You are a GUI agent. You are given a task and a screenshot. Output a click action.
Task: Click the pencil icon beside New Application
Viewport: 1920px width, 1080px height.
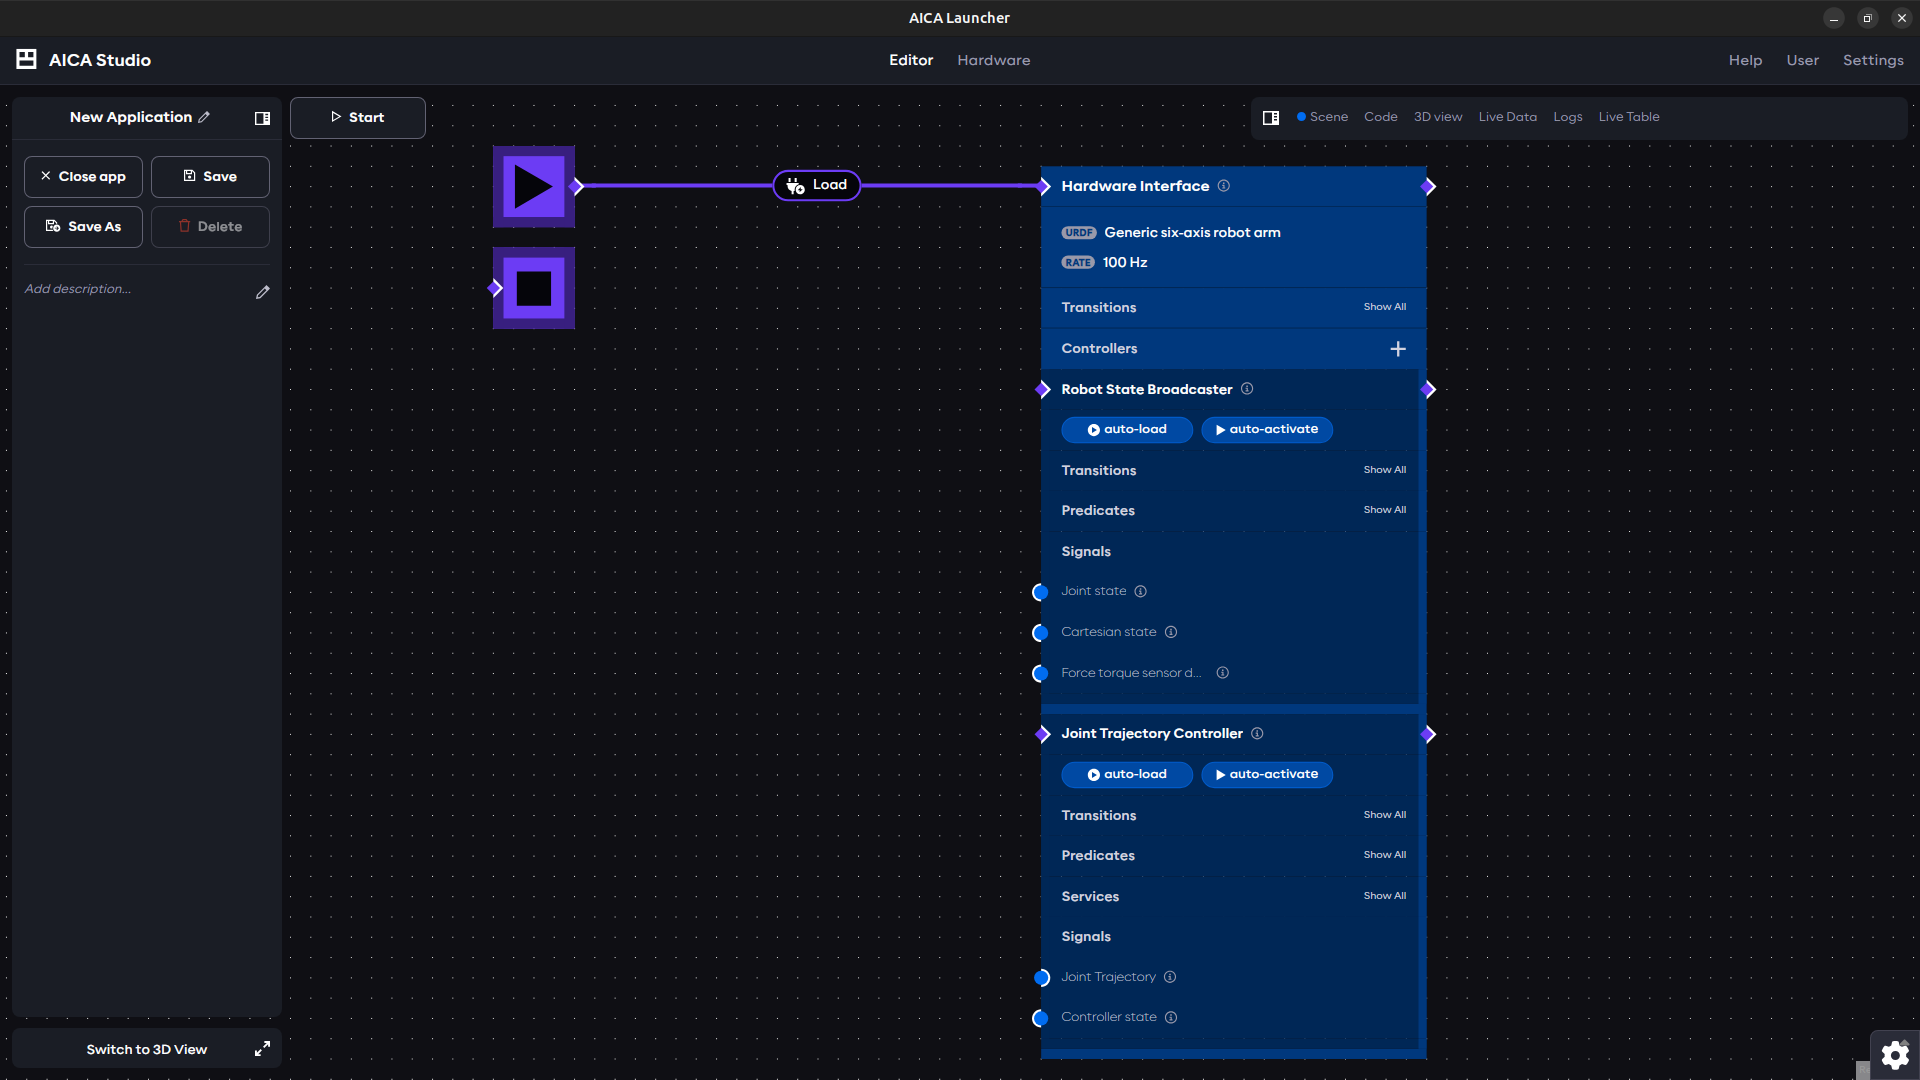(x=204, y=117)
